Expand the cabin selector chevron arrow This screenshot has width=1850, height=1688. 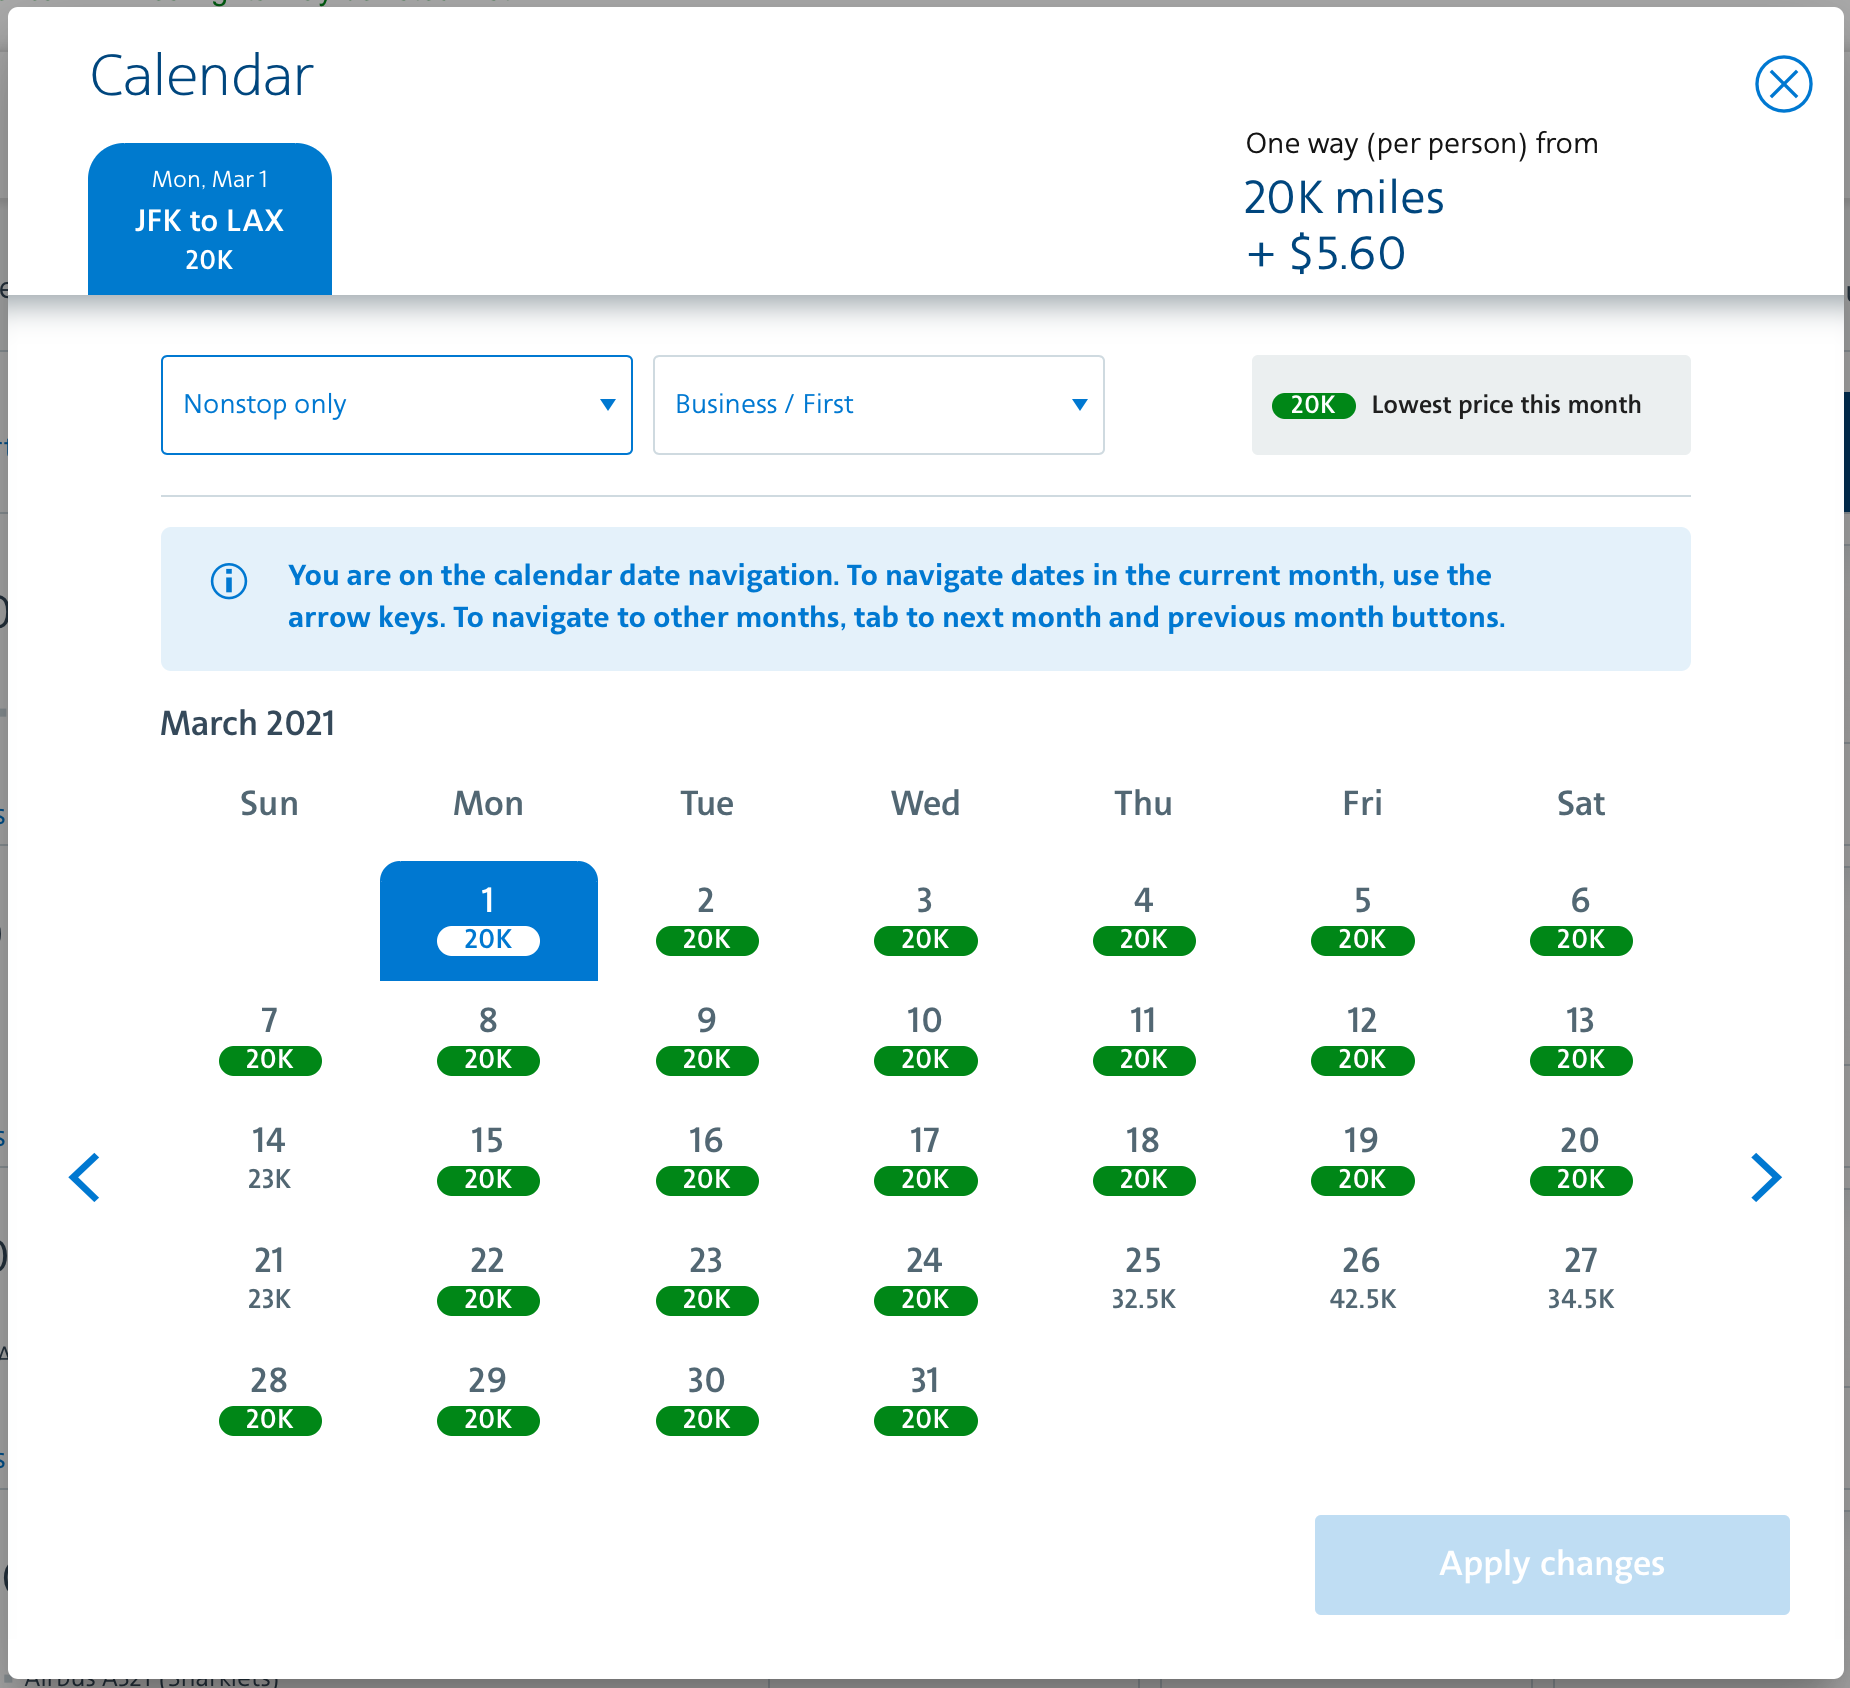click(1080, 405)
